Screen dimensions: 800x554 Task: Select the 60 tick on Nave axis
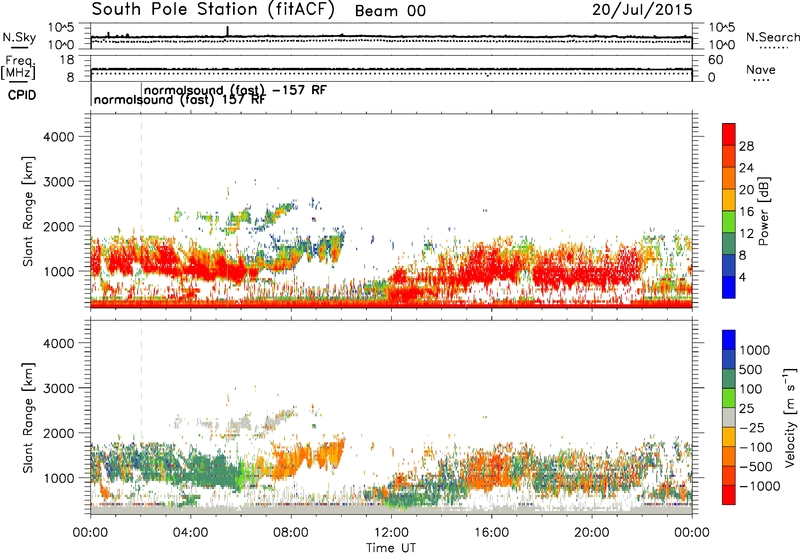(x=715, y=60)
